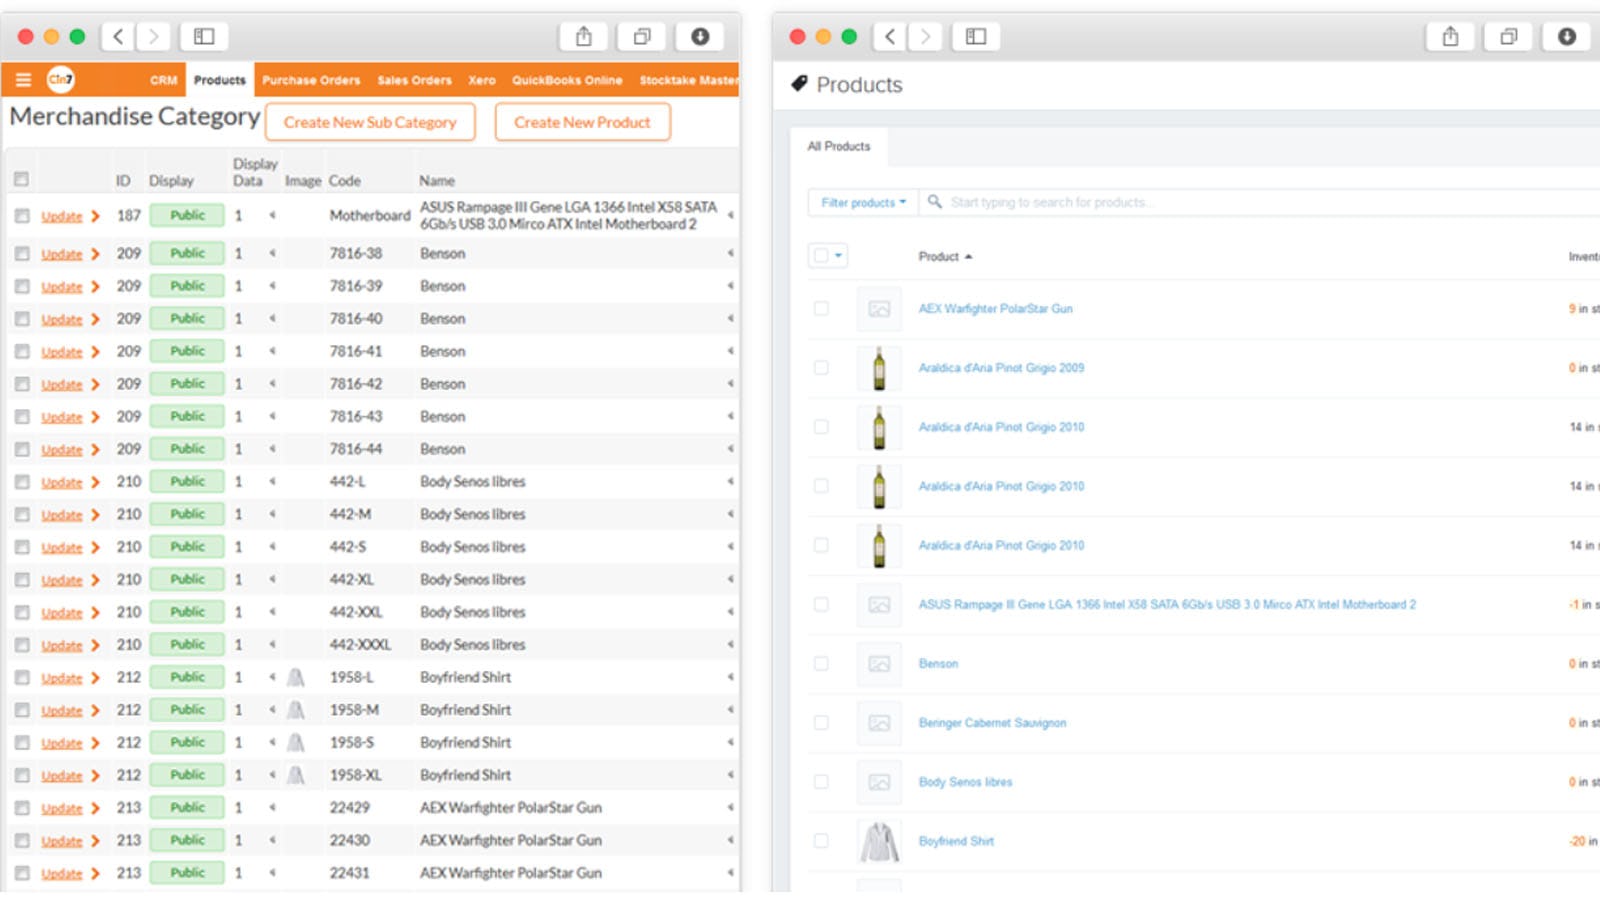Go forward in the left browser window
The height and width of the screenshot is (900, 1600).
click(x=153, y=37)
